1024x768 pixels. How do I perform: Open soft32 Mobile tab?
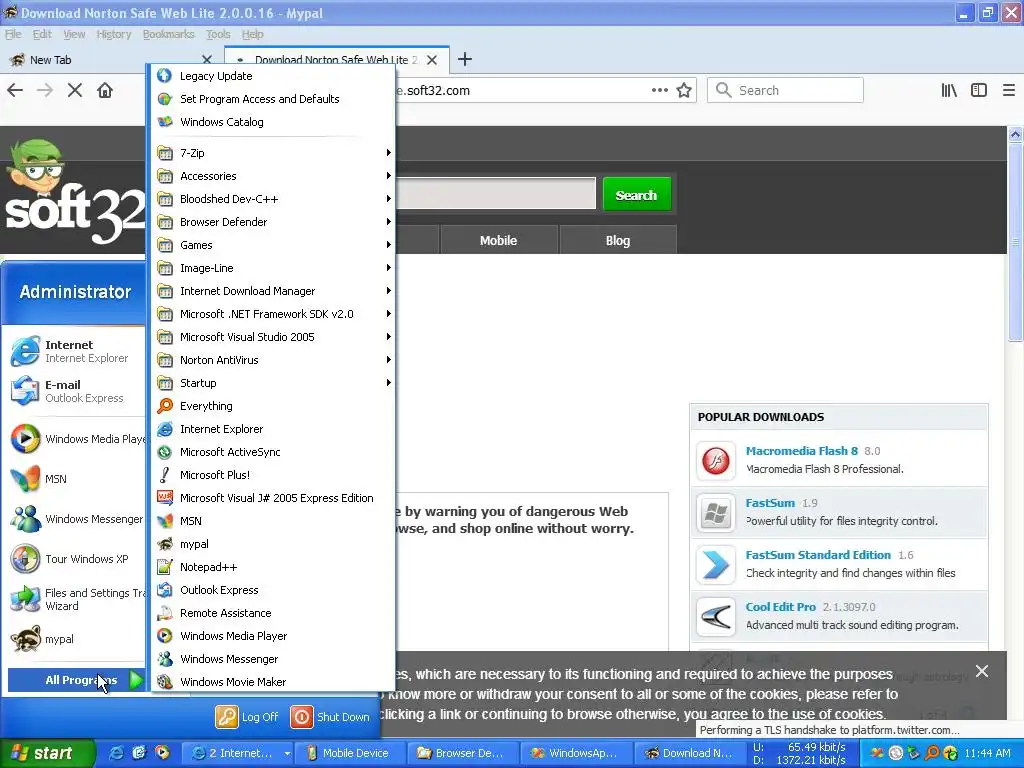[499, 240]
